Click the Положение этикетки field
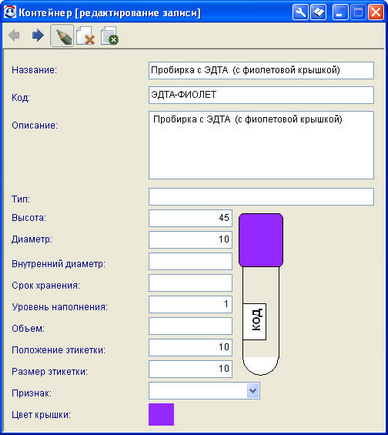388x435 pixels. [x=190, y=348]
